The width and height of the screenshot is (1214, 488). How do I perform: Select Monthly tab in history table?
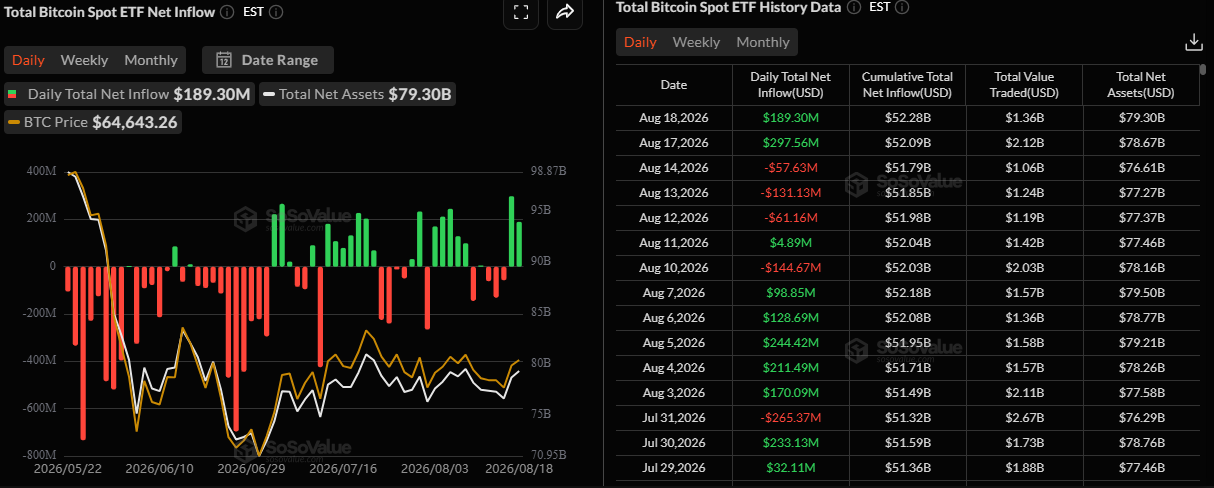763,42
